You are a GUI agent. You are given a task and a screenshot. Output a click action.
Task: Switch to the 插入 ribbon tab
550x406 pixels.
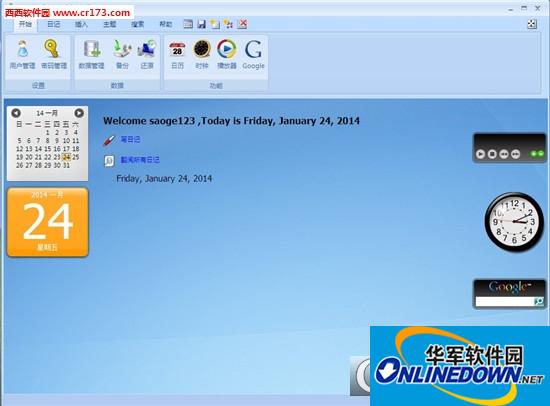pos(81,24)
